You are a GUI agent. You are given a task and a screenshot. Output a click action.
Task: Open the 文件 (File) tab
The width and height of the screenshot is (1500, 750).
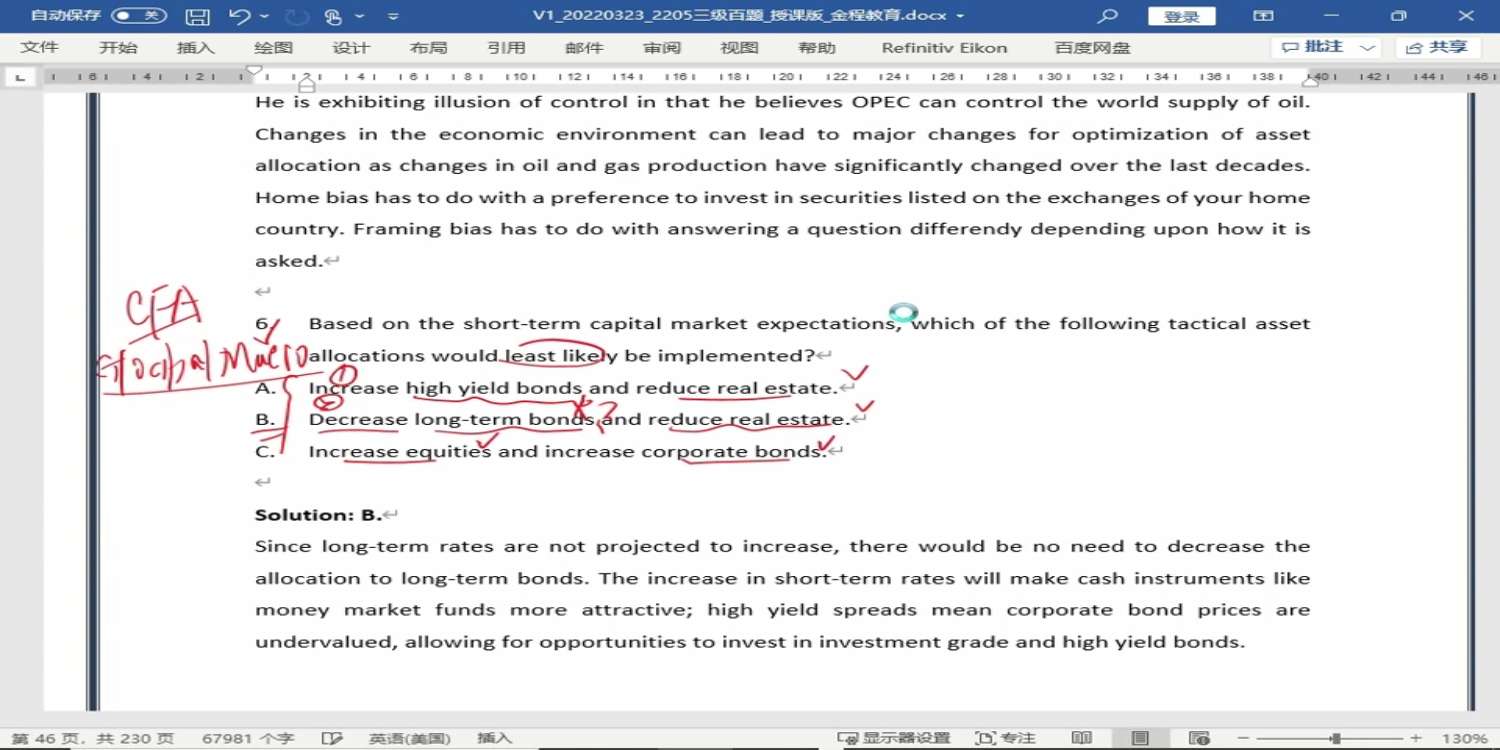click(x=40, y=48)
